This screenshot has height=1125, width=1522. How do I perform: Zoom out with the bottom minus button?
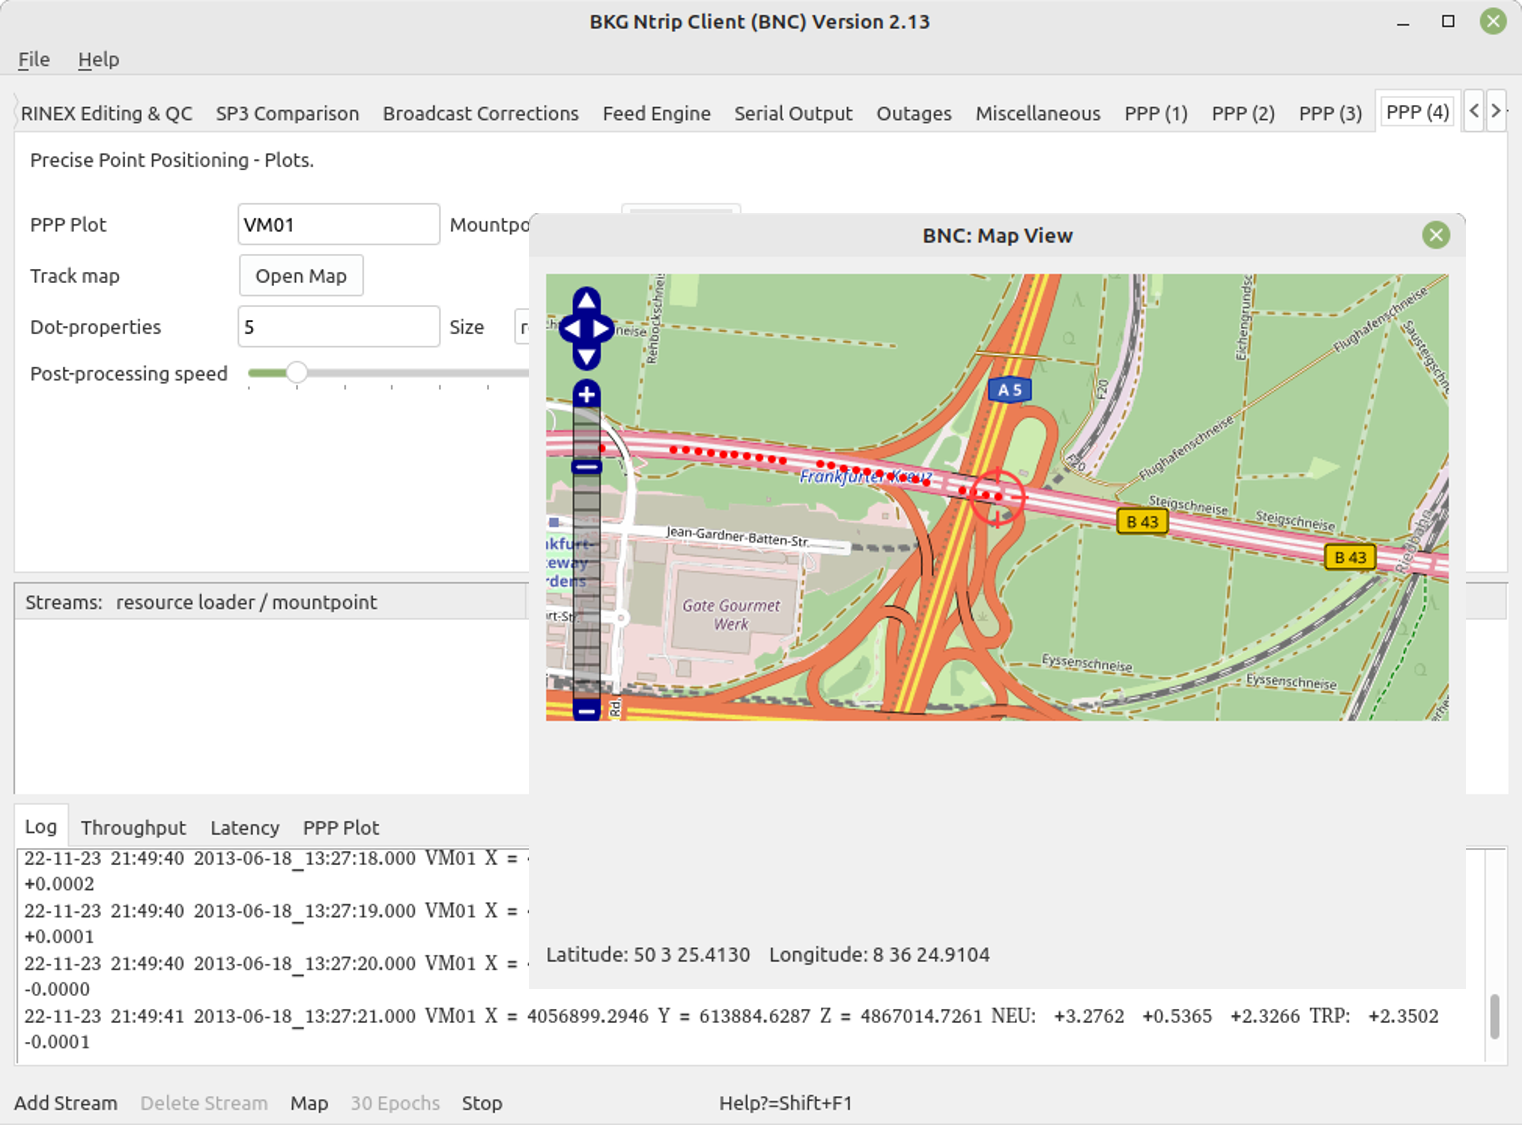tap(586, 710)
